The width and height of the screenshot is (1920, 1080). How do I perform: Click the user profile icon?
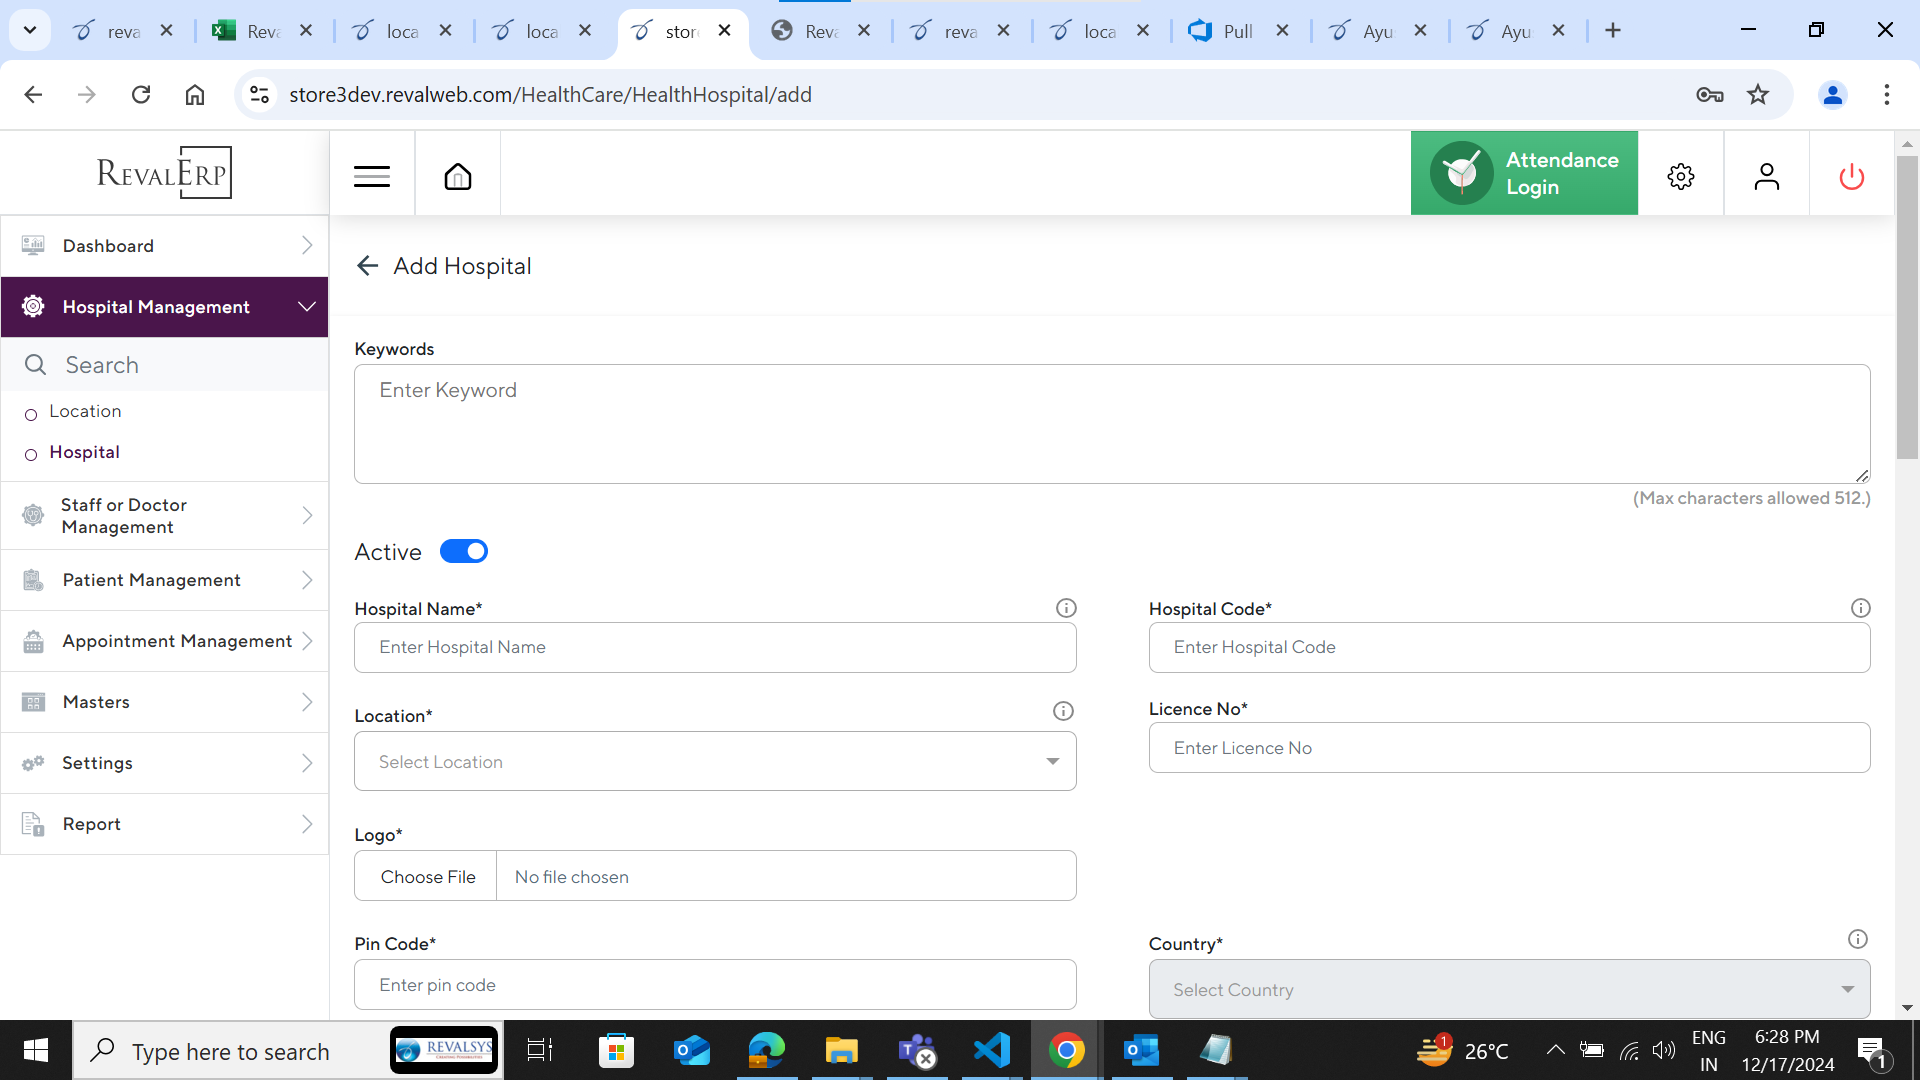coord(1766,177)
